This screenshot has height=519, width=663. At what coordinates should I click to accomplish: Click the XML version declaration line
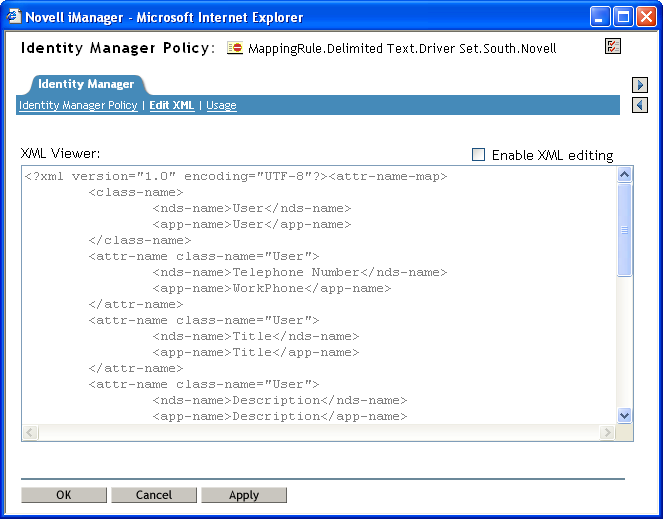tap(236, 176)
